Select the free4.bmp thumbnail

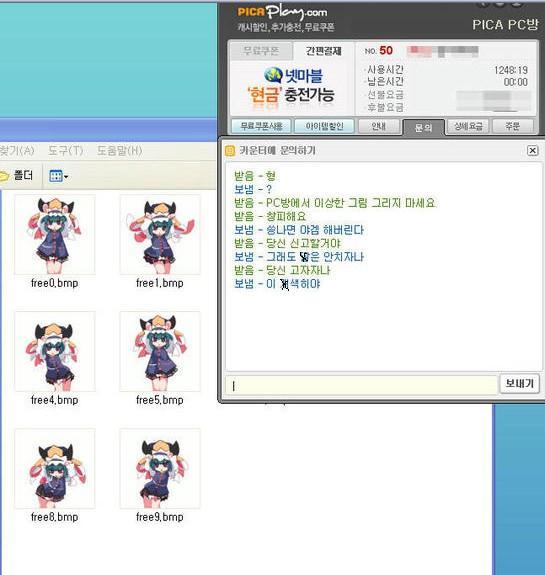click(x=55, y=351)
